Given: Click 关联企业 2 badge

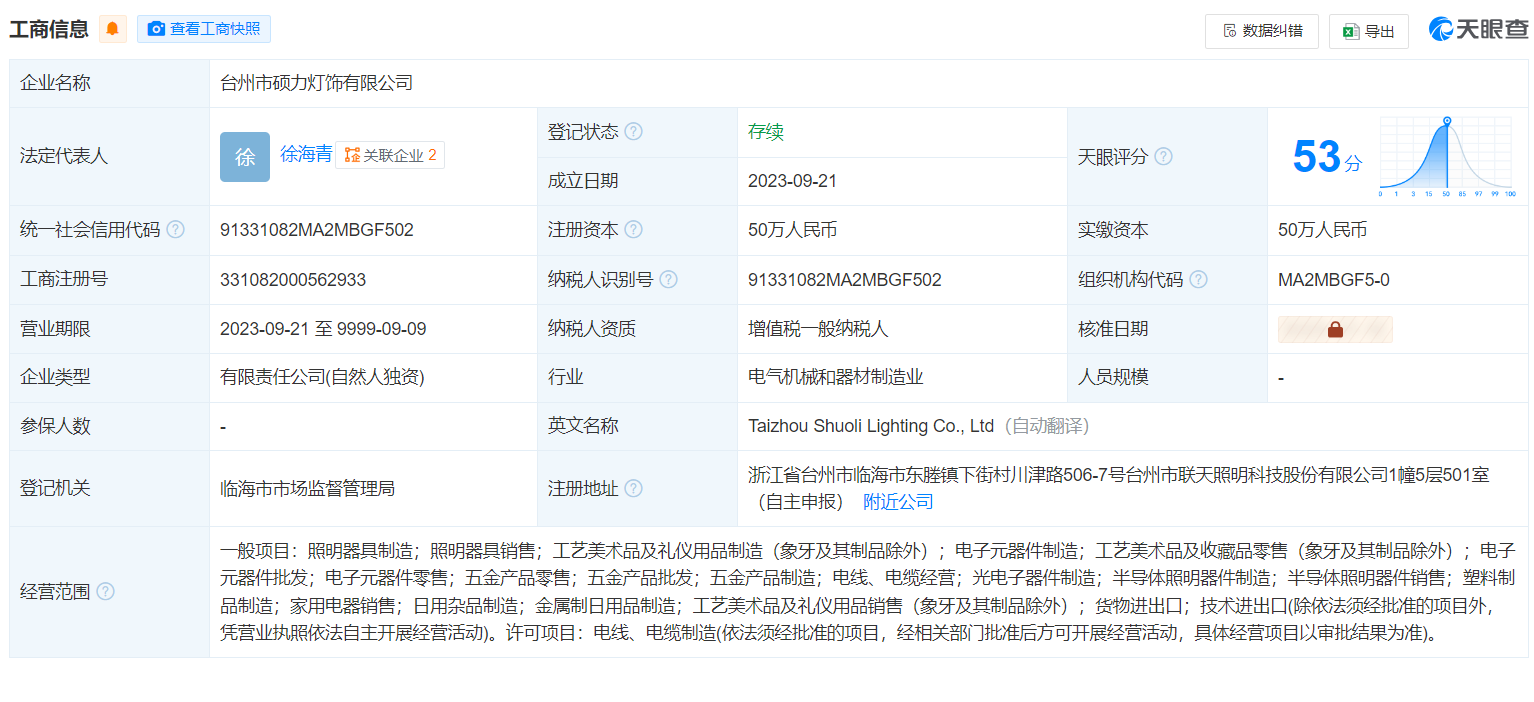Looking at the screenshot, I should 390,155.
